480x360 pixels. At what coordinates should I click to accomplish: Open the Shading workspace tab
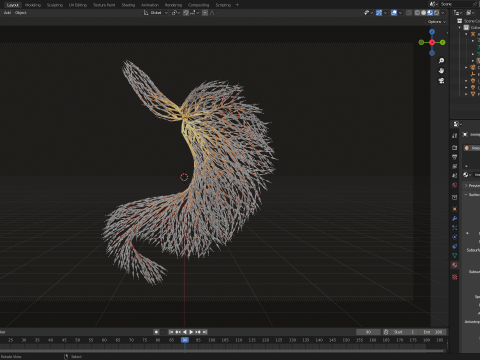point(128,5)
